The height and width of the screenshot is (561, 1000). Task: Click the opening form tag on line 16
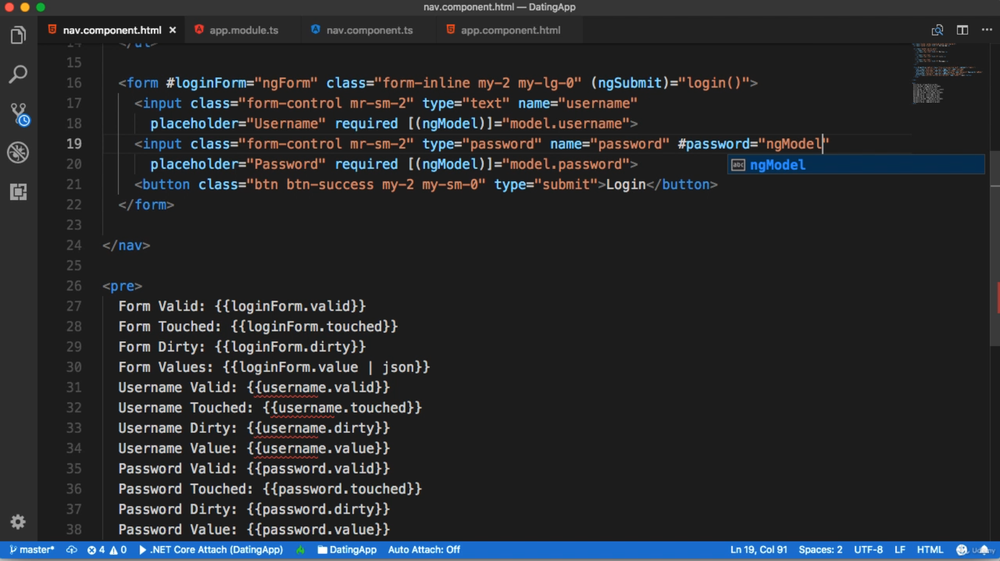(138, 83)
